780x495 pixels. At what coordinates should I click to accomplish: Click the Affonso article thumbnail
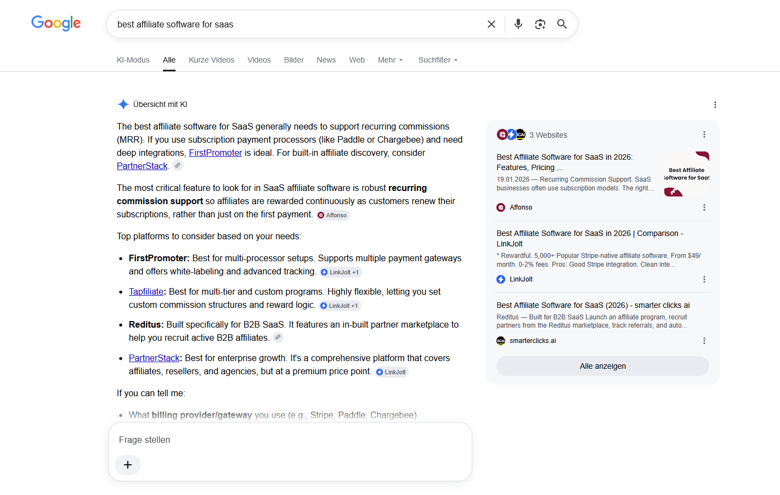686,174
